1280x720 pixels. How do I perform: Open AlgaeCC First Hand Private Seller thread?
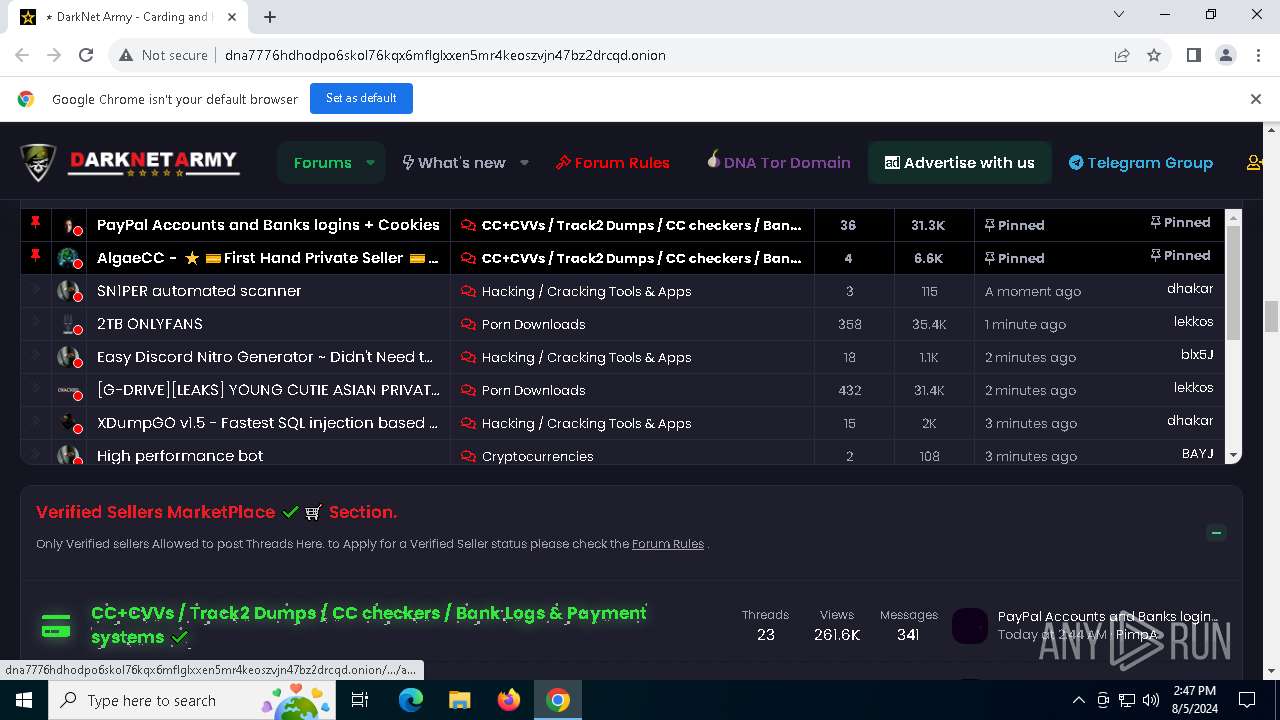(x=268, y=258)
